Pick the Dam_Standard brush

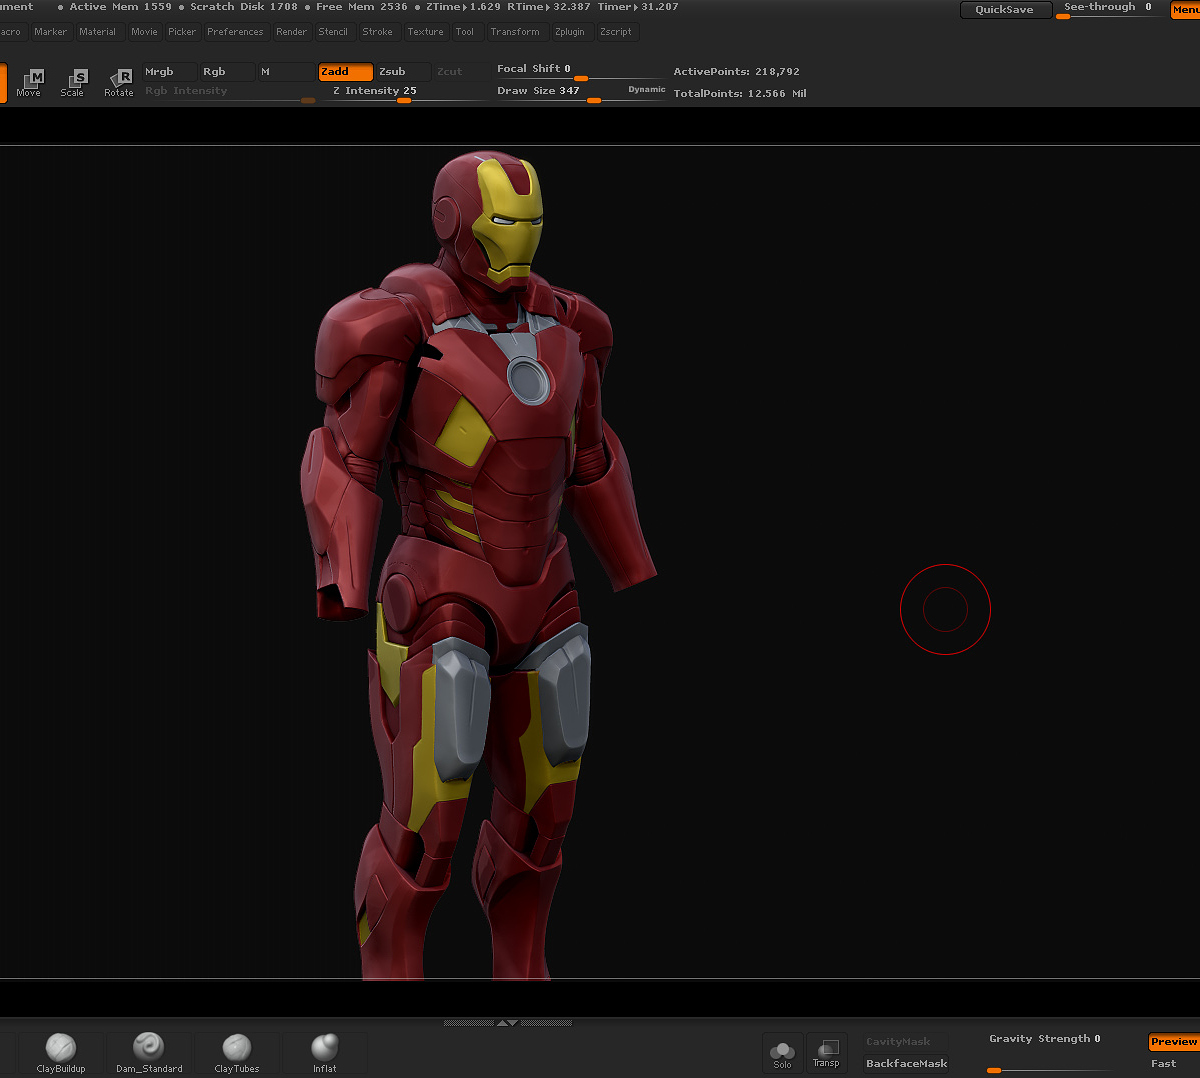(x=149, y=1053)
